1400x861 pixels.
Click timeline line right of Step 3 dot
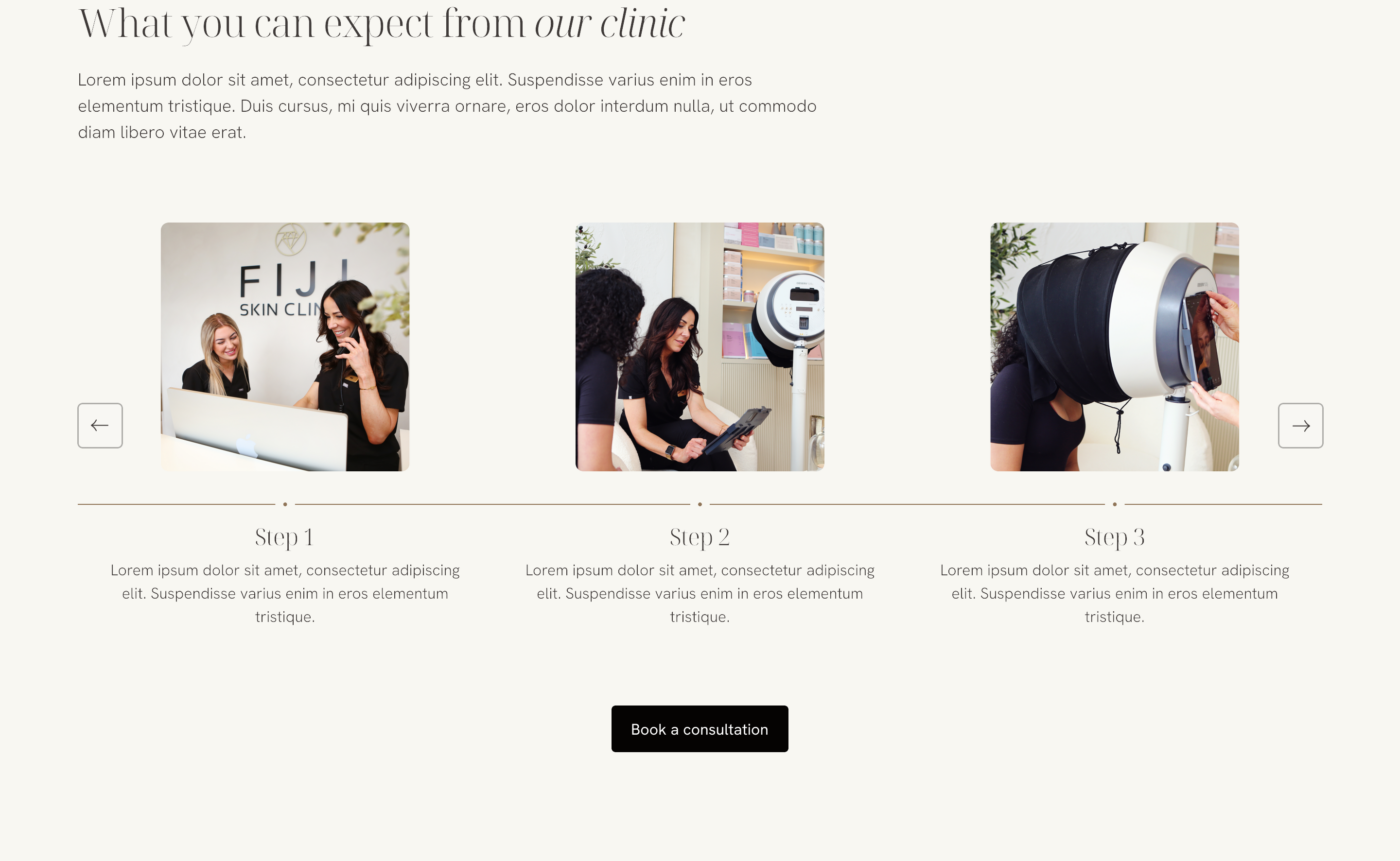tap(1223, 504)
